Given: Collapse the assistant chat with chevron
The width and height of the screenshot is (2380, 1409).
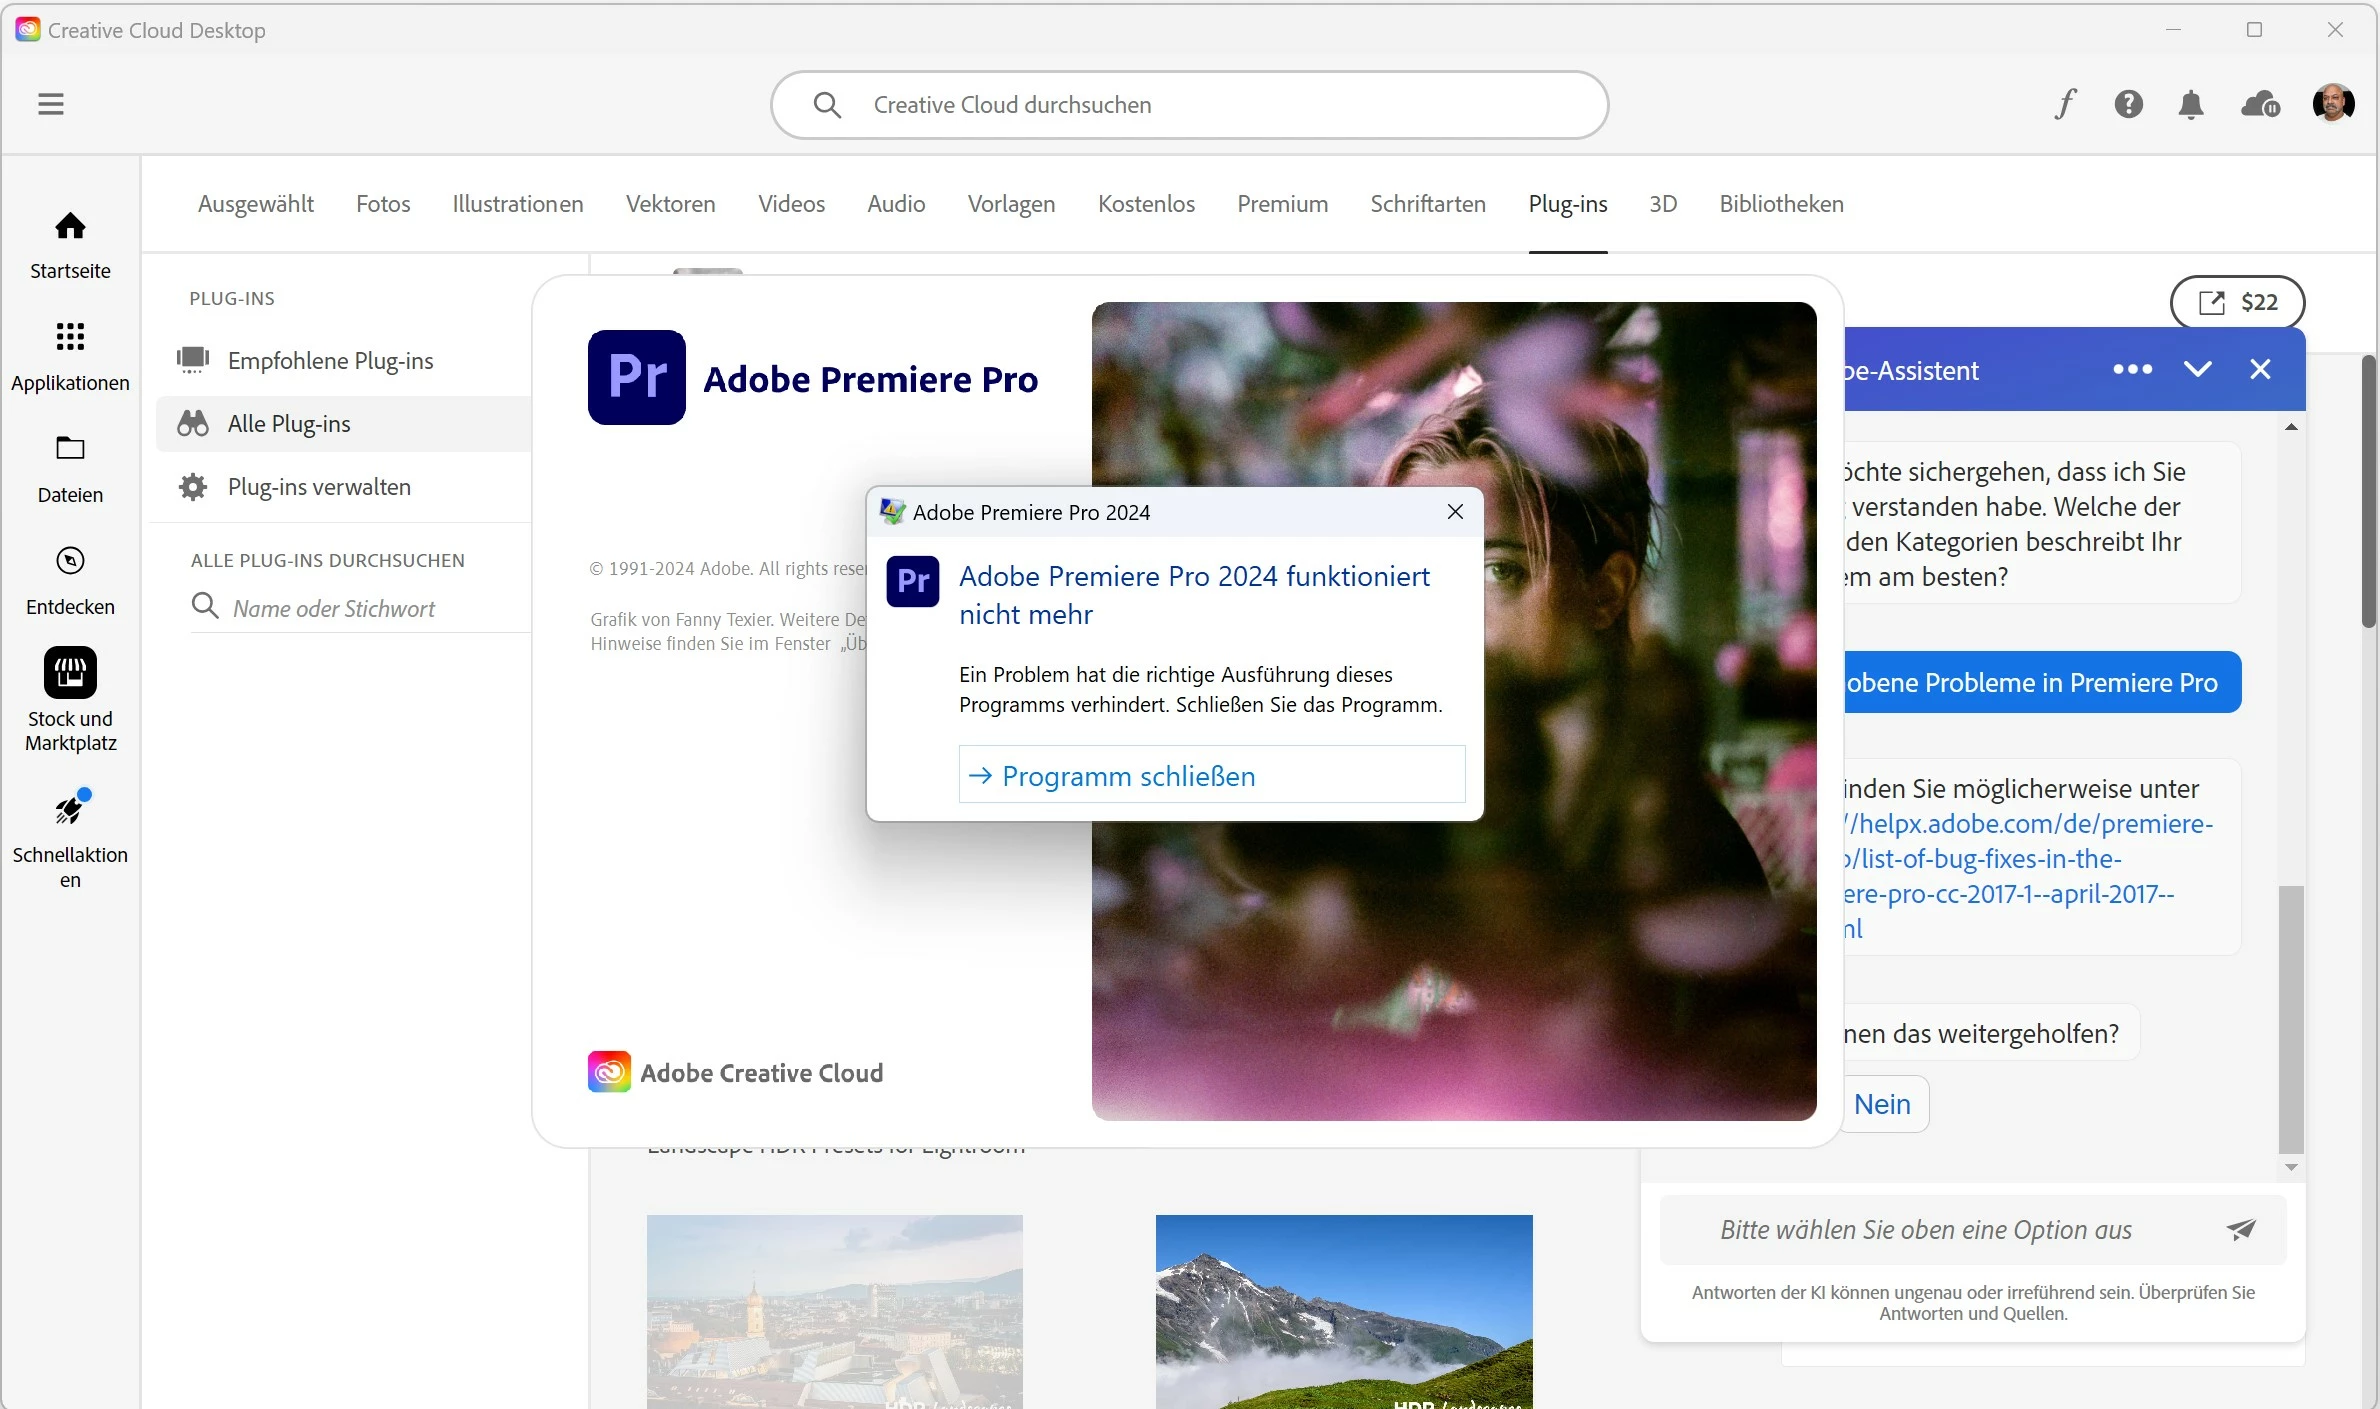Looking at the screenshot, I should click(2197, 369).
